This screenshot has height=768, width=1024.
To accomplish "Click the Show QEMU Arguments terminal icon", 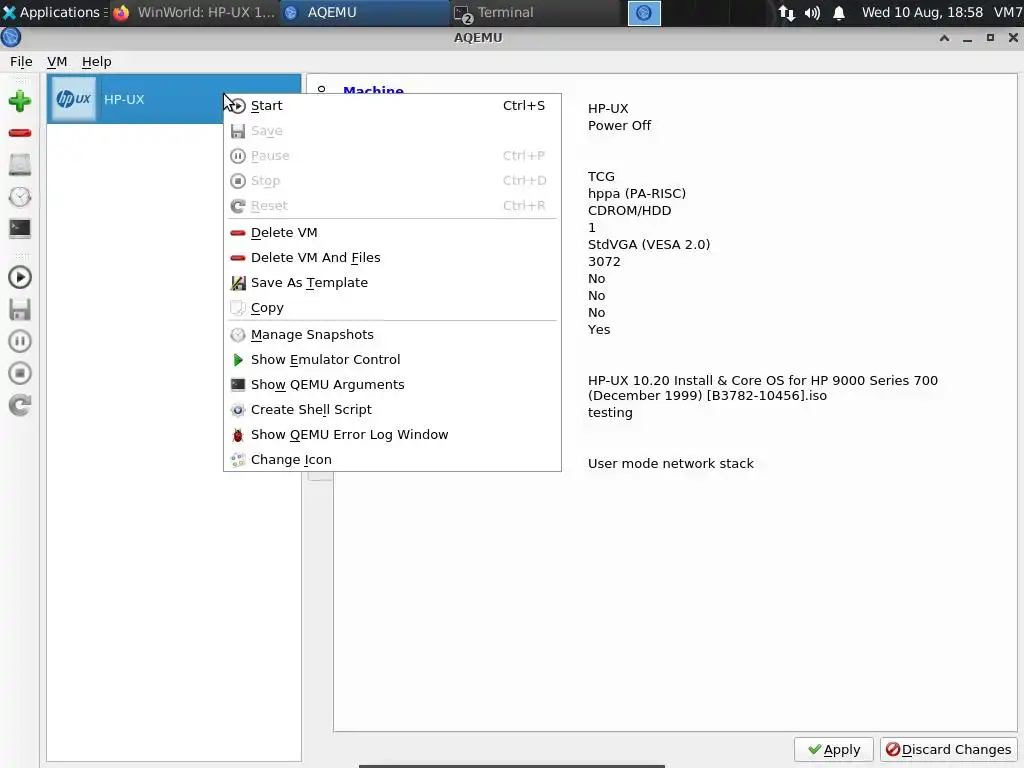I will tap(238, 385).
